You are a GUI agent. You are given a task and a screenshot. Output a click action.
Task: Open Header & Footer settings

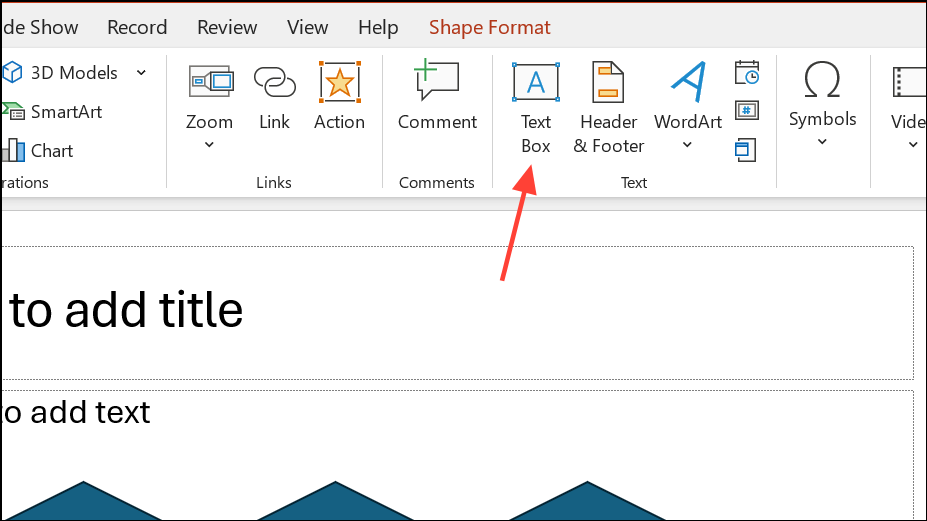(x=608, y=108)
